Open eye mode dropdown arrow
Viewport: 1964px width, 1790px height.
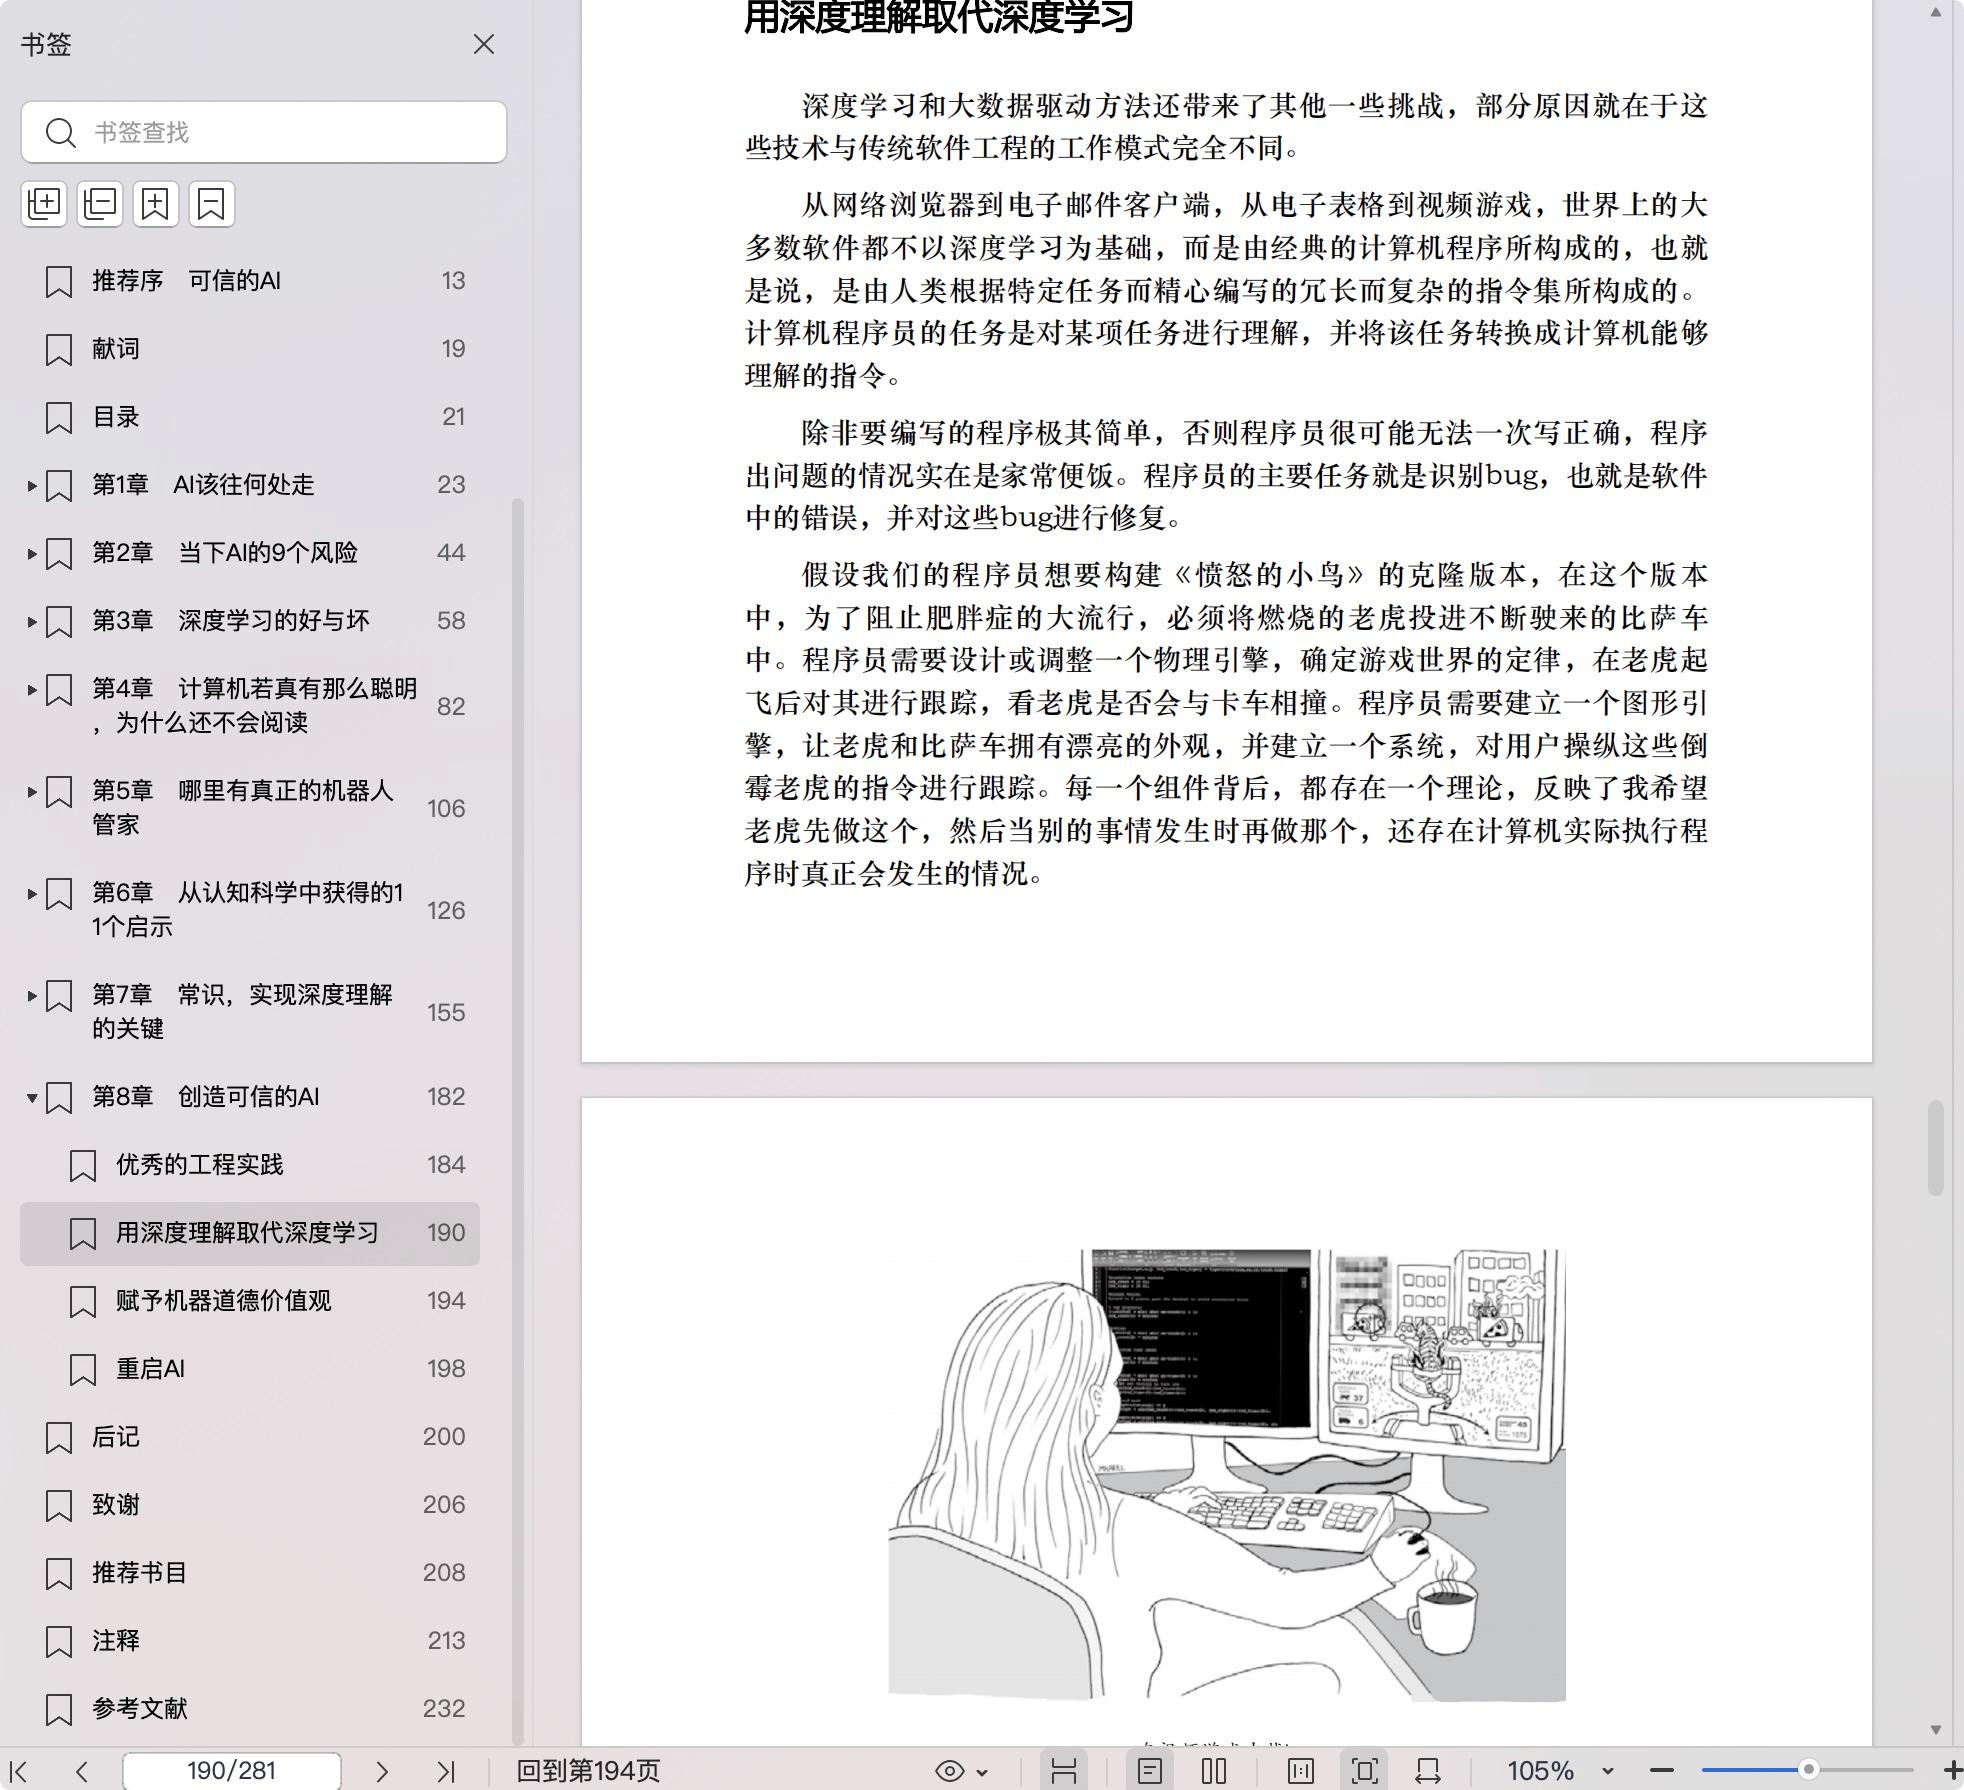point(982,1772)
